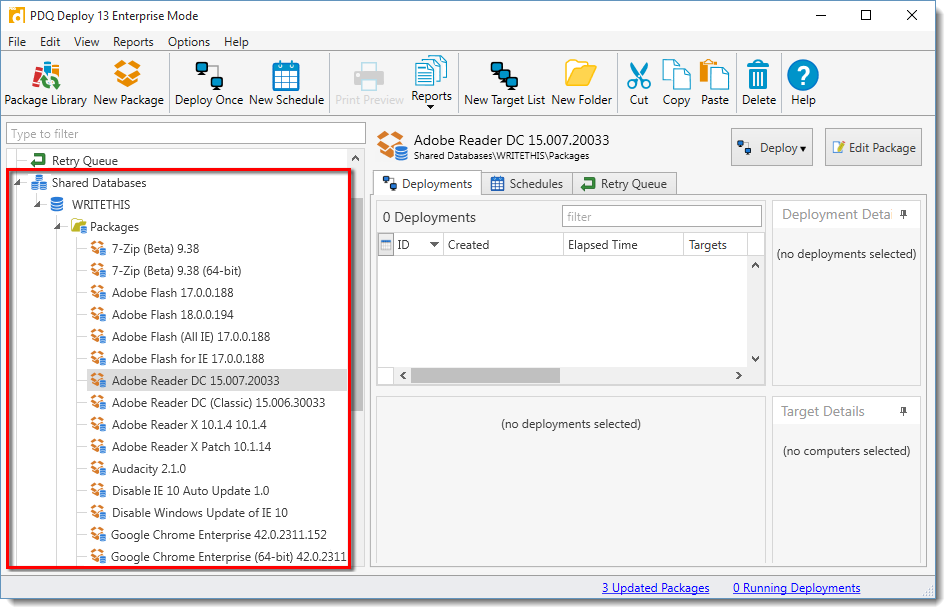Pin the Deployment Details panel

(x=904, y=215)
